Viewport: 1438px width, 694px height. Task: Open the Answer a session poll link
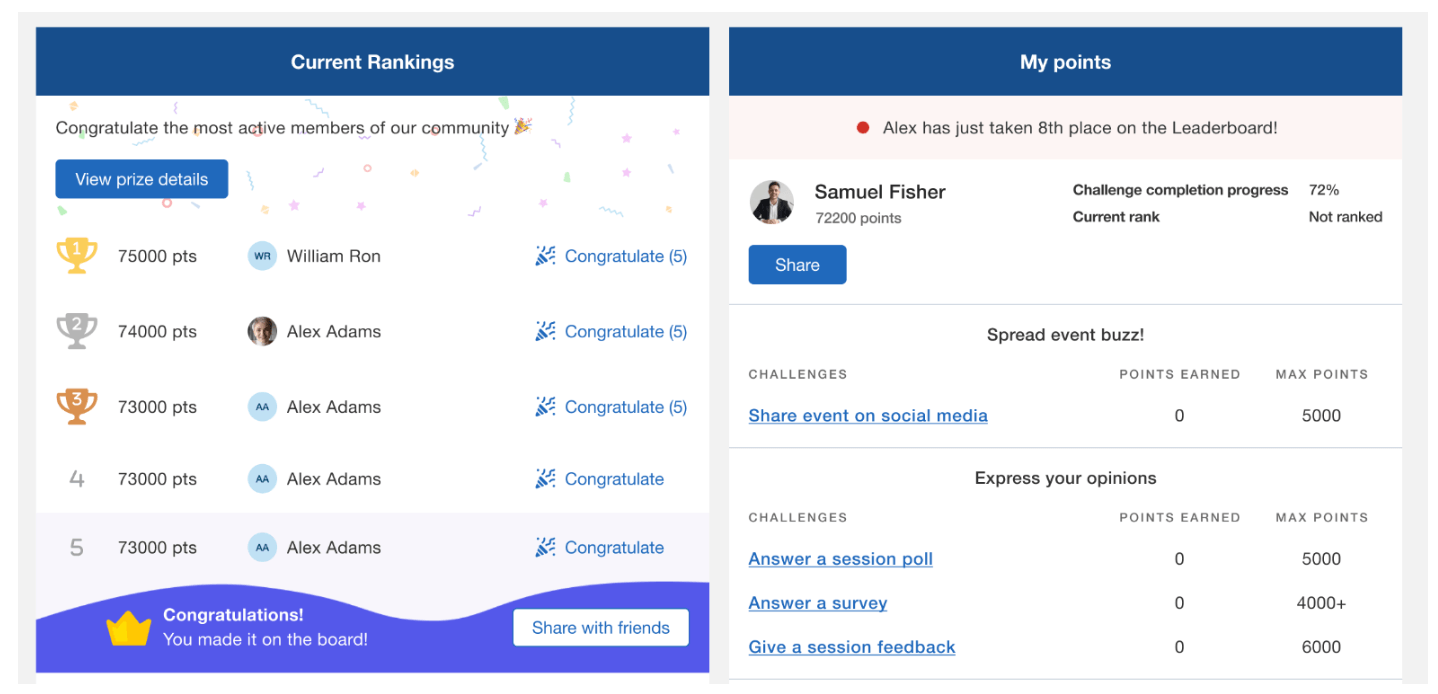[x=840, y=559]
